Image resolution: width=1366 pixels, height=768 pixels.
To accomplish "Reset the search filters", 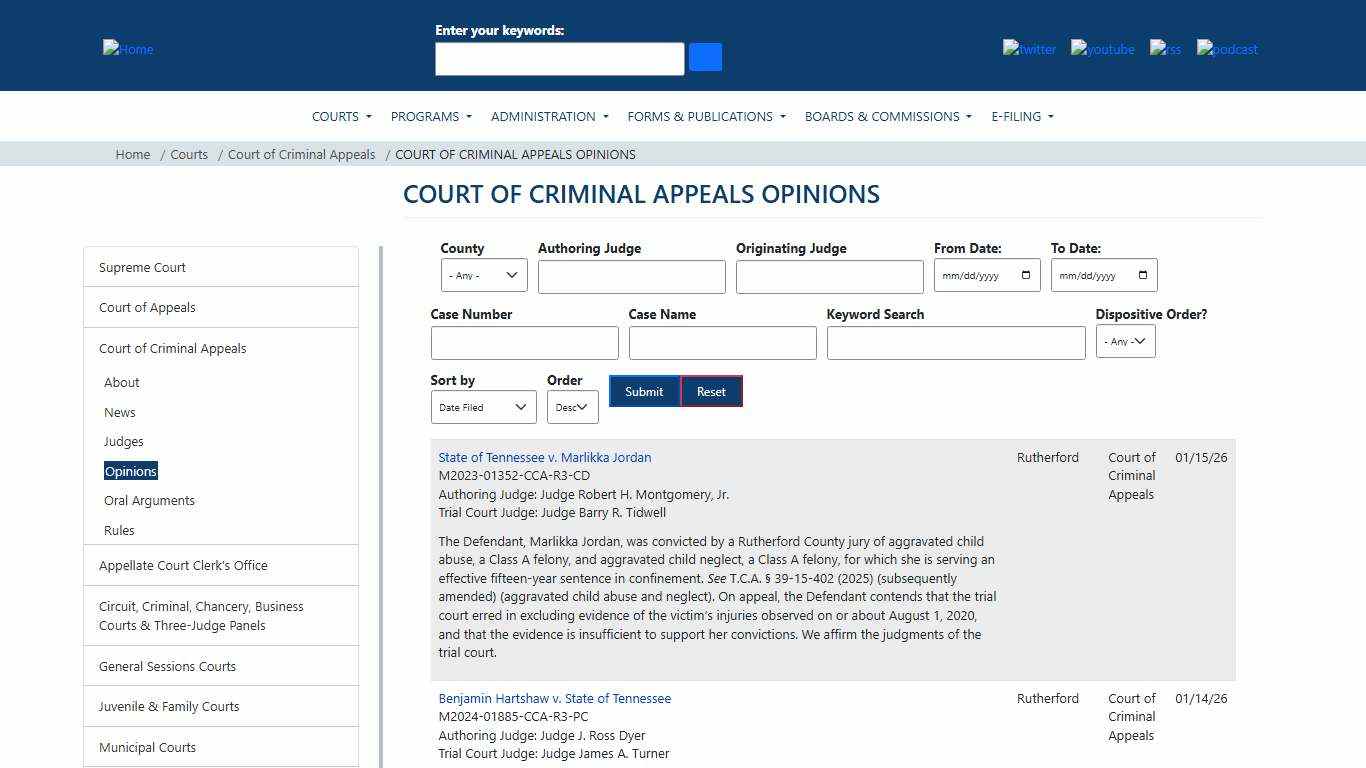I will click(x=711, y=391).
